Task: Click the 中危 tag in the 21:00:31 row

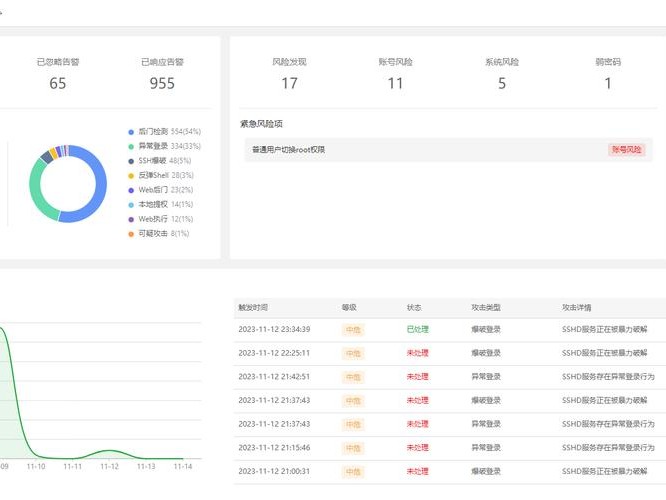Action: tap(353, 472)
